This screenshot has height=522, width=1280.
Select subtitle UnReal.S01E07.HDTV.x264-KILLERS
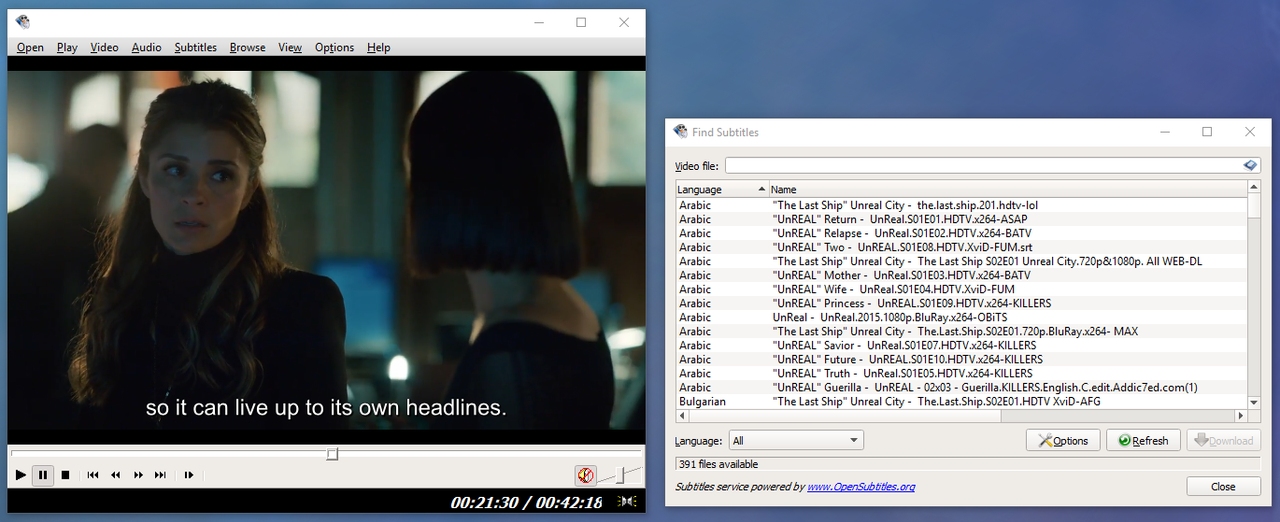961,345
